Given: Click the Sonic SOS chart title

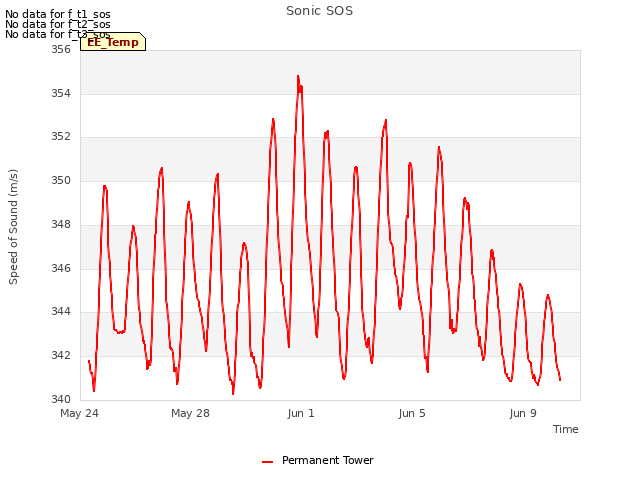Looking at the screenshot, I should pos(320,11).
